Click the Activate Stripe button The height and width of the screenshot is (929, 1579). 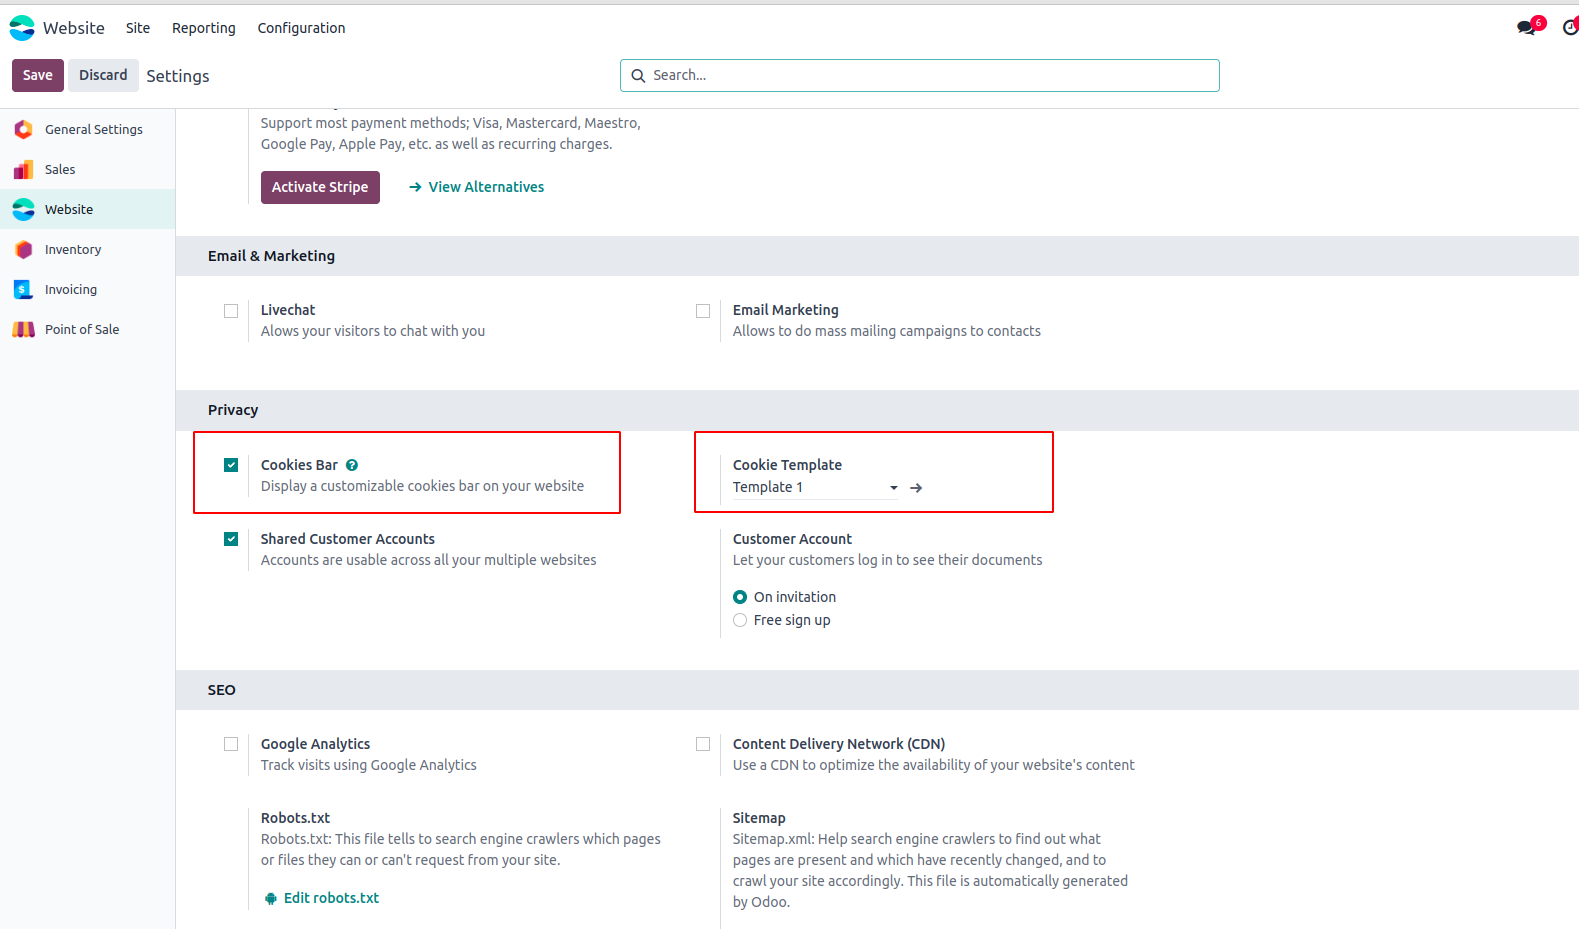point(320,187)
